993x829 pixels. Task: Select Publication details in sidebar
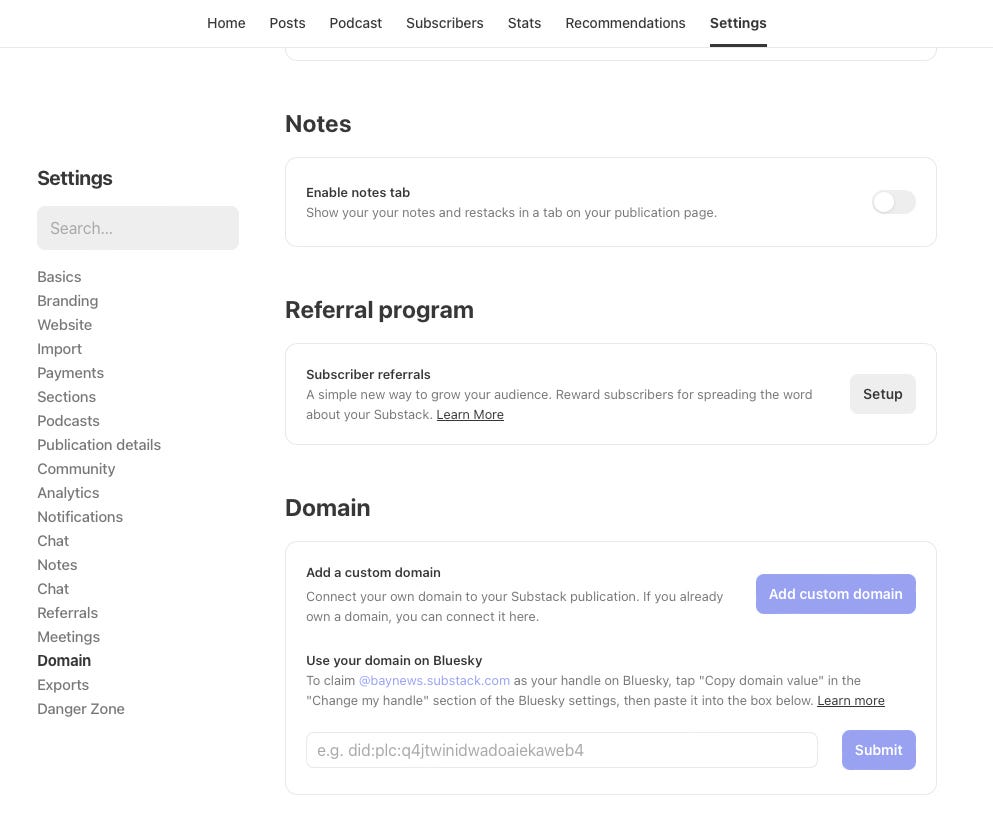click(99, 445)
